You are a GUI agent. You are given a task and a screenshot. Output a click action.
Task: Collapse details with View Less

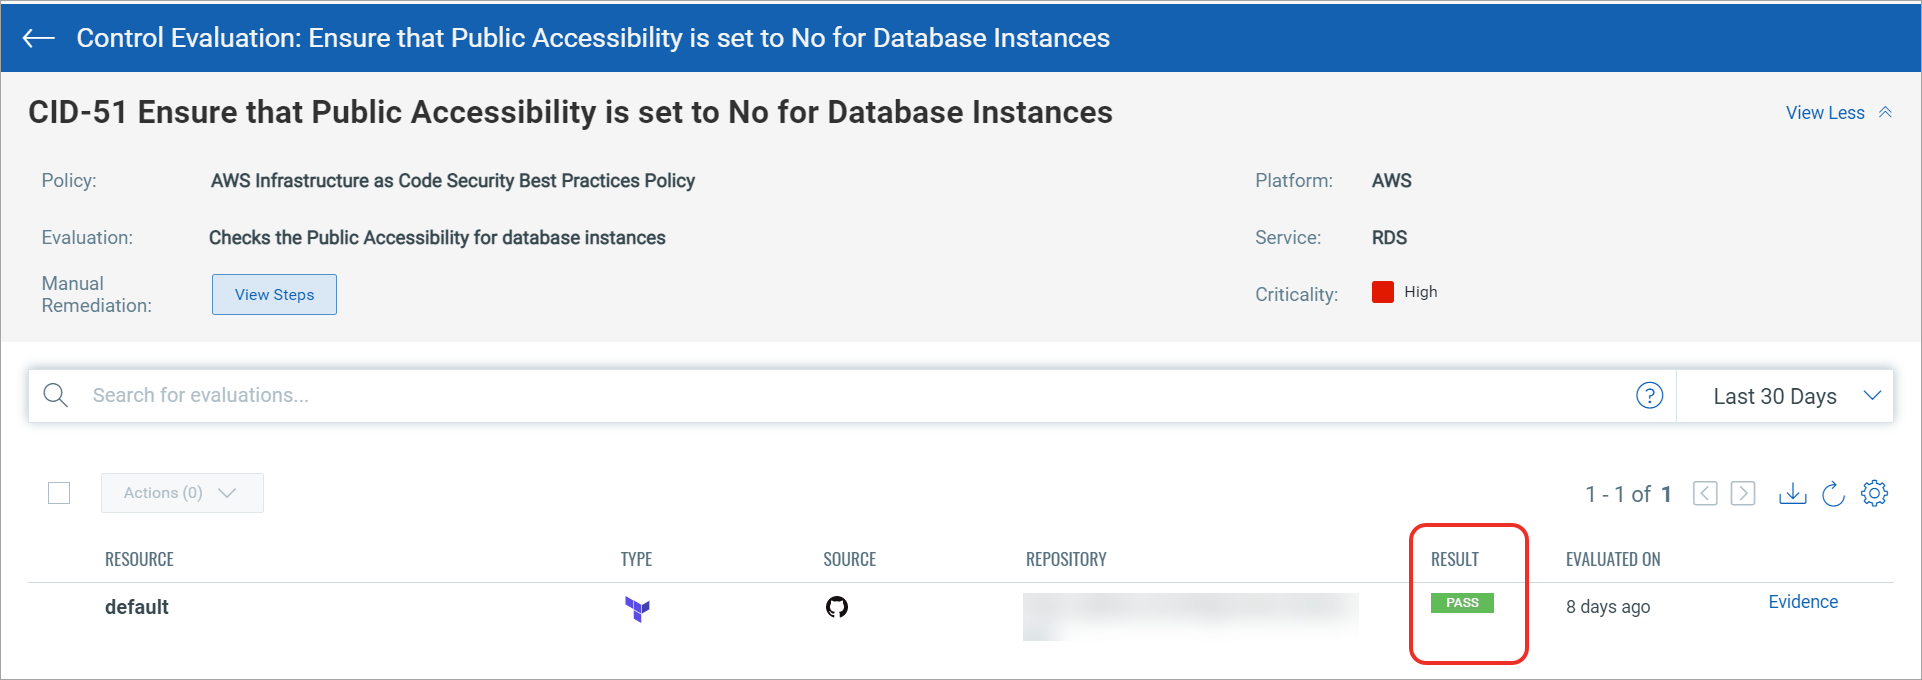[1838, 113]
